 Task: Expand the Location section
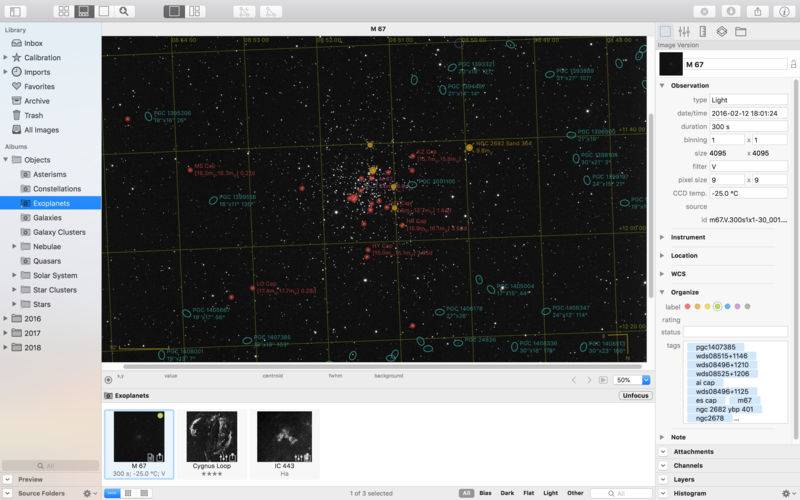pos(662,256)
